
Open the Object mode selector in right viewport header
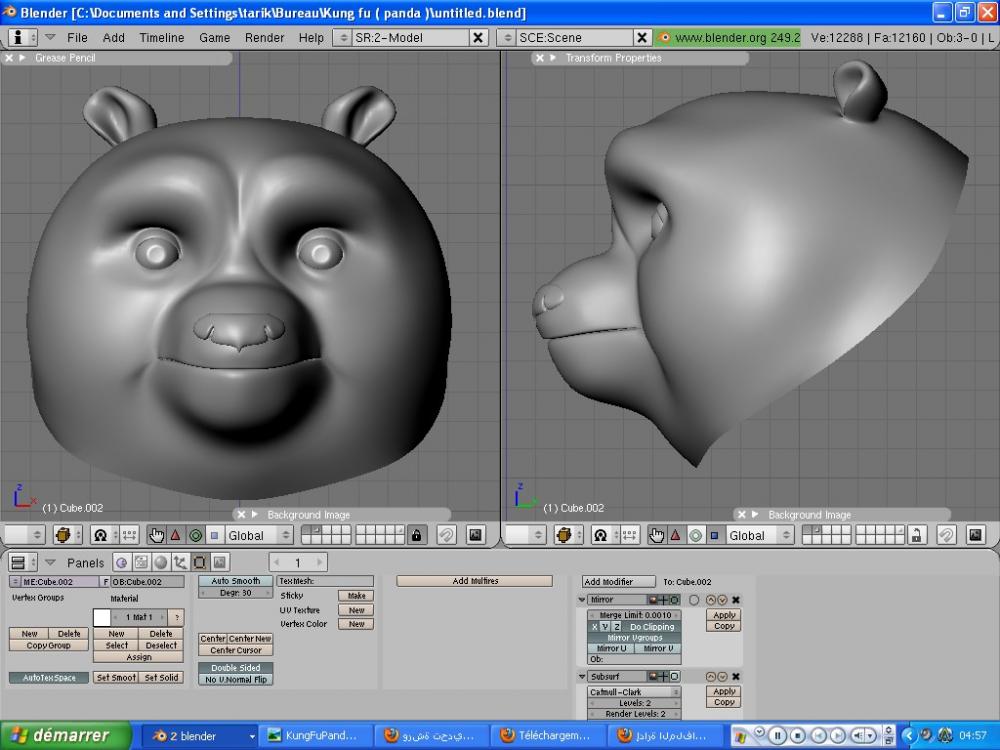tap(567, 534)
